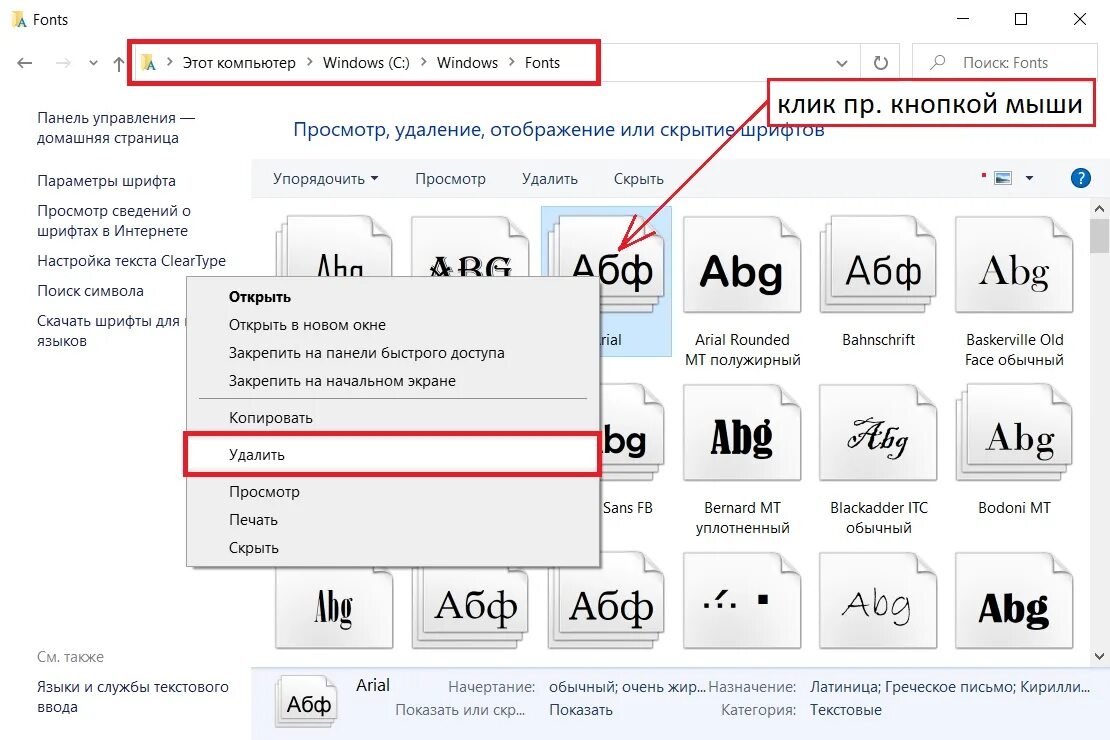The image size is (1110, 740).
Task: Select Открыть in the context menu
Action: [x=393, y=297]
